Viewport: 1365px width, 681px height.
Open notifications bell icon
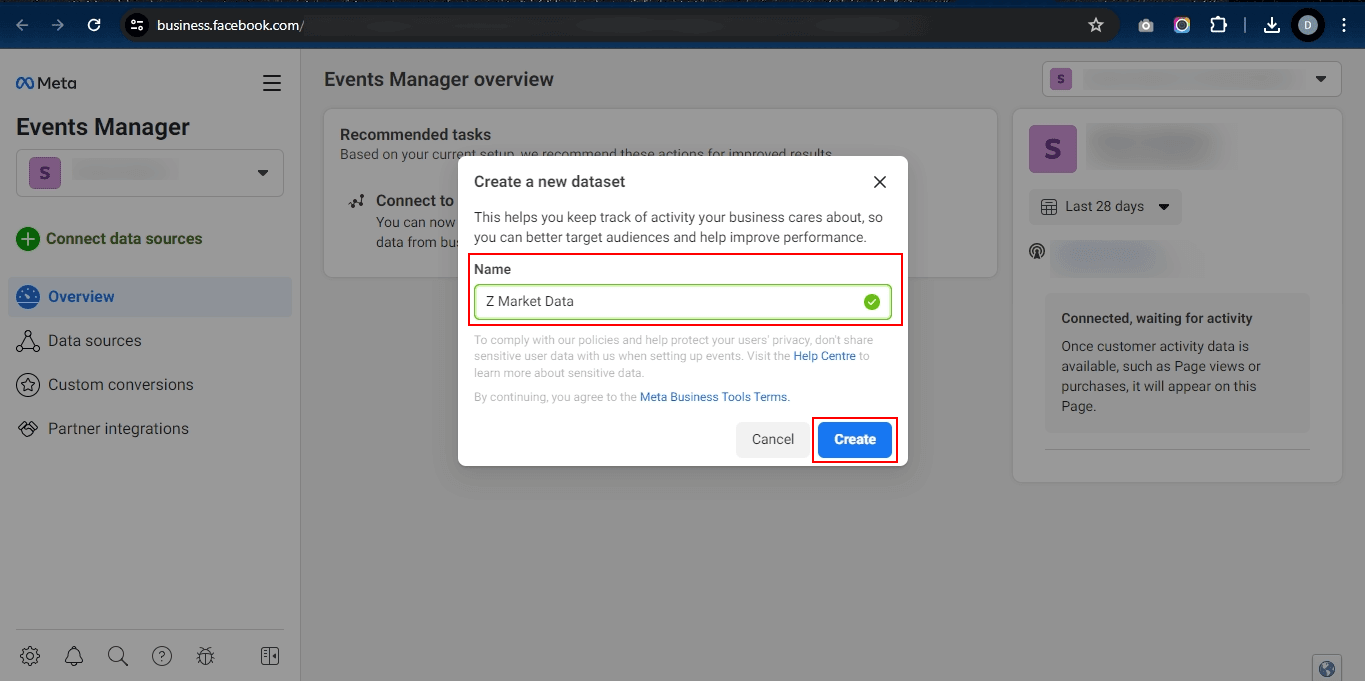pyautogui.click(x=74, y=656)
